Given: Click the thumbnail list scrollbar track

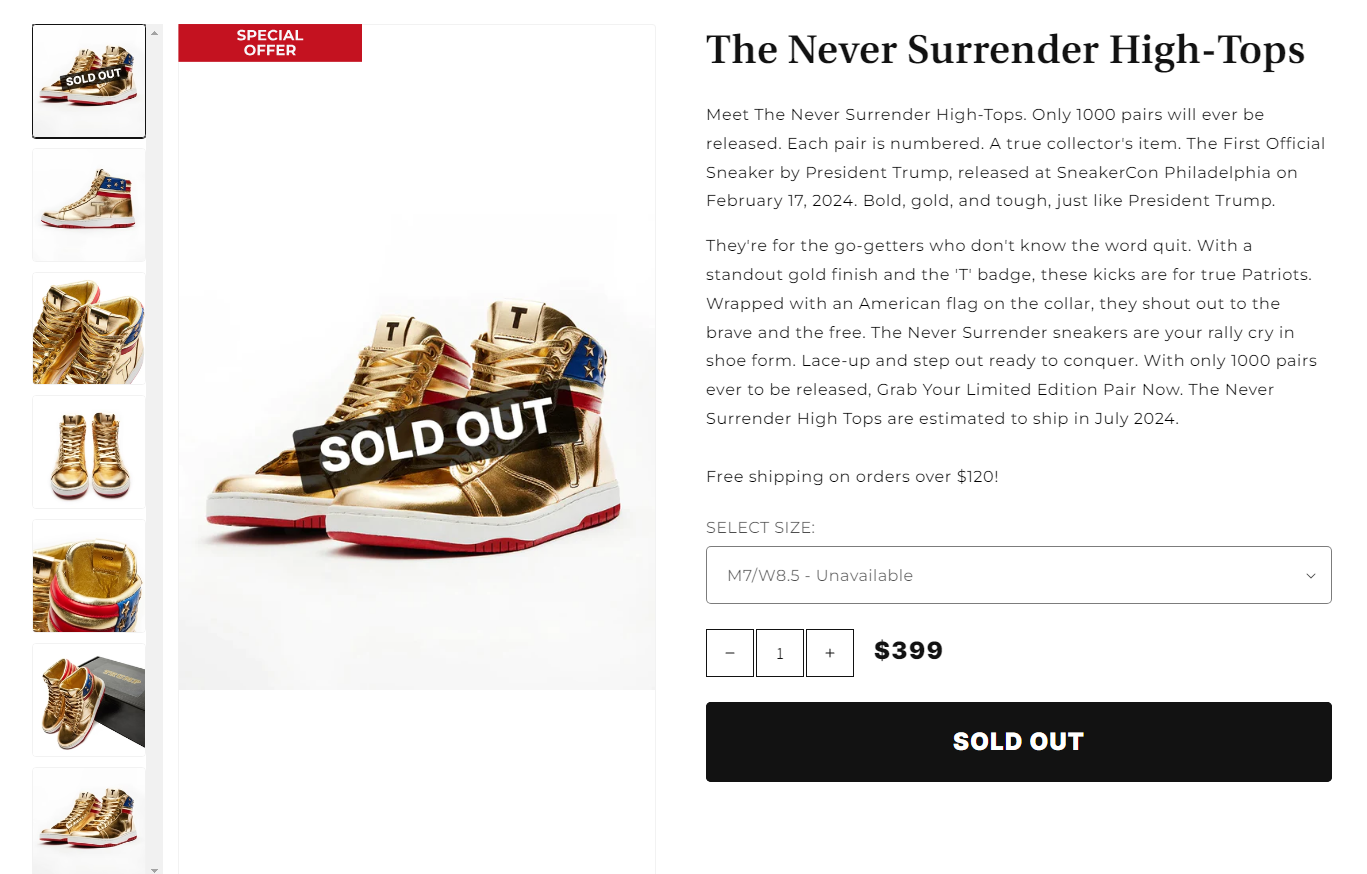Looking at the screenshot, I should click(154, 450).
